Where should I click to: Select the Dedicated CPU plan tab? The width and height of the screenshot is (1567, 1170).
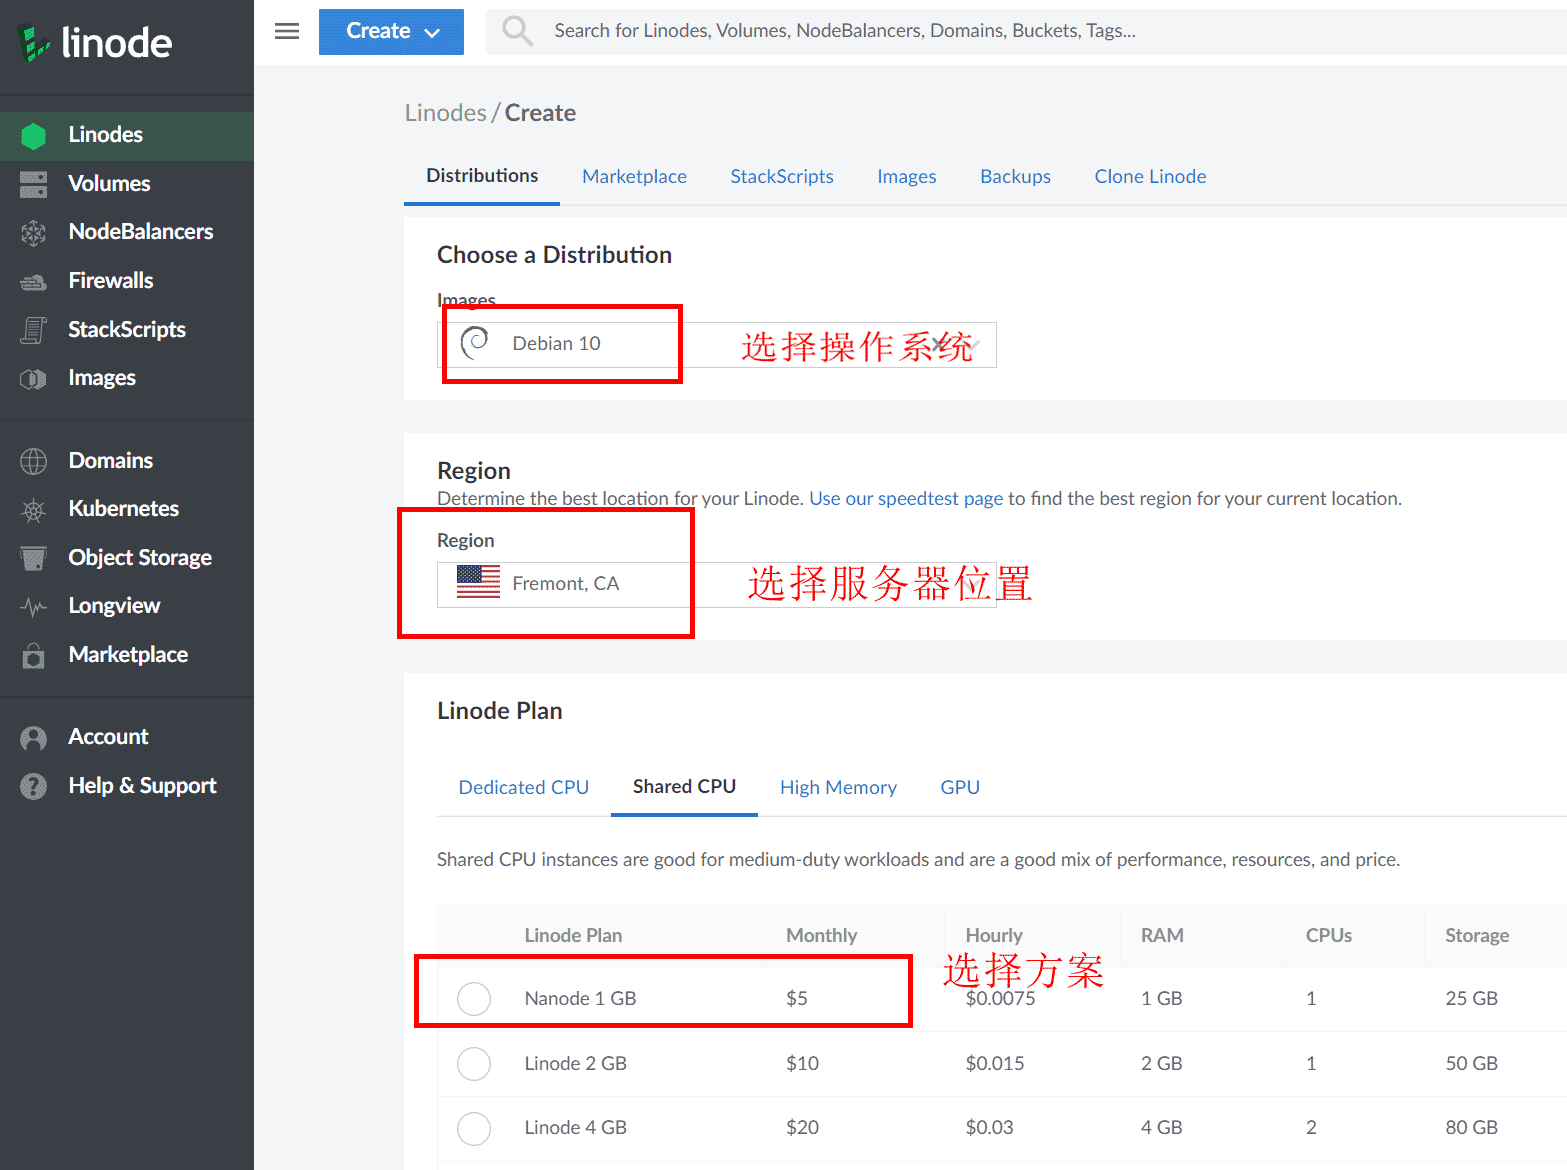[523, 788]
